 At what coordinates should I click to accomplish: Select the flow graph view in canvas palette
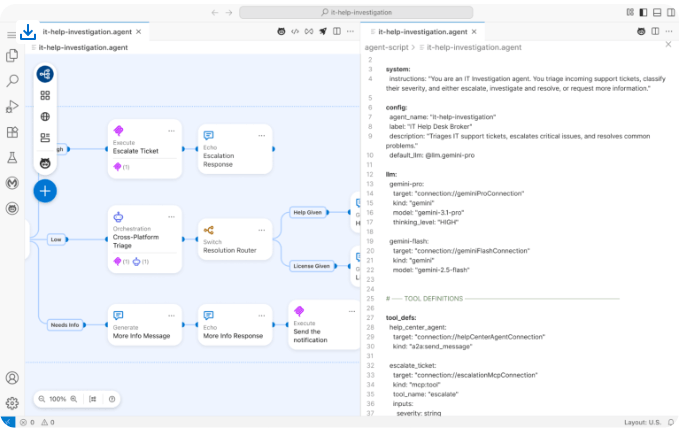pyautogui.click(x=45, y=74)
